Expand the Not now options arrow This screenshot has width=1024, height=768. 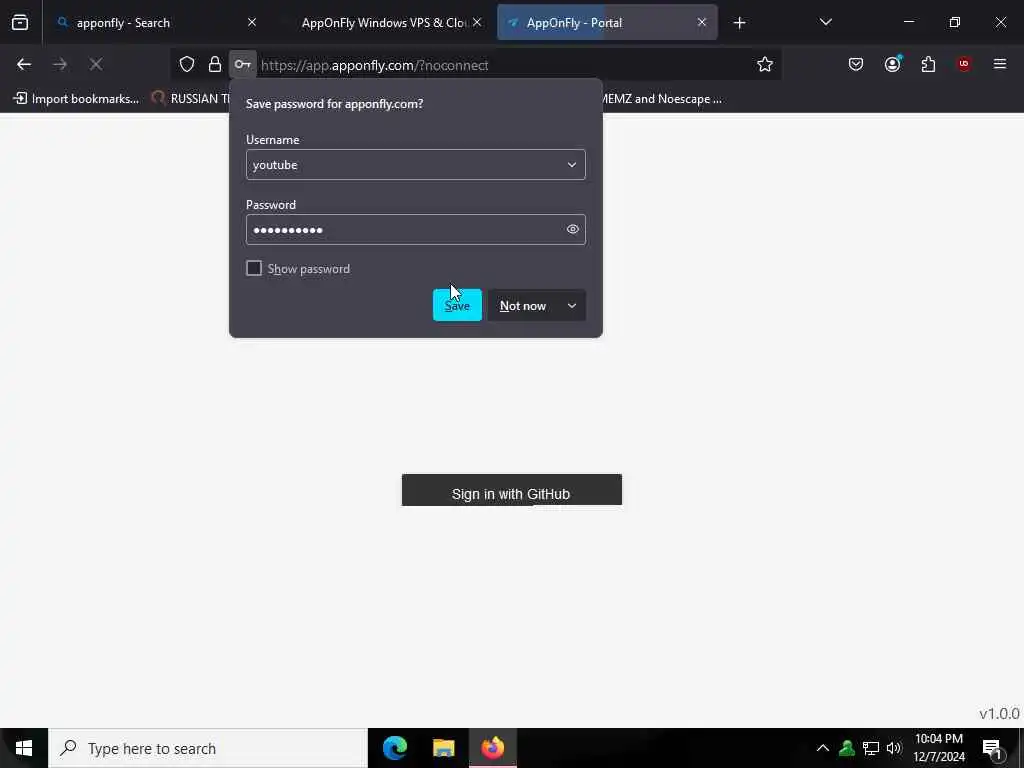[x=572, y=306]
